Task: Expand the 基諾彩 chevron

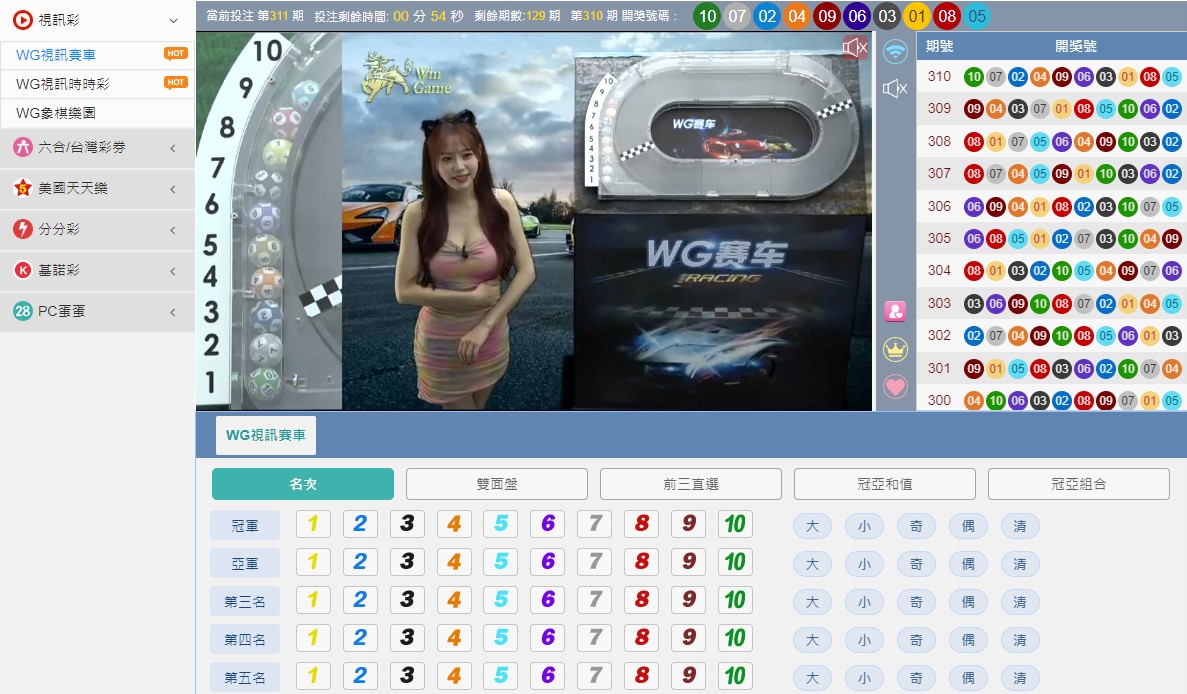Action: point(173,270)
